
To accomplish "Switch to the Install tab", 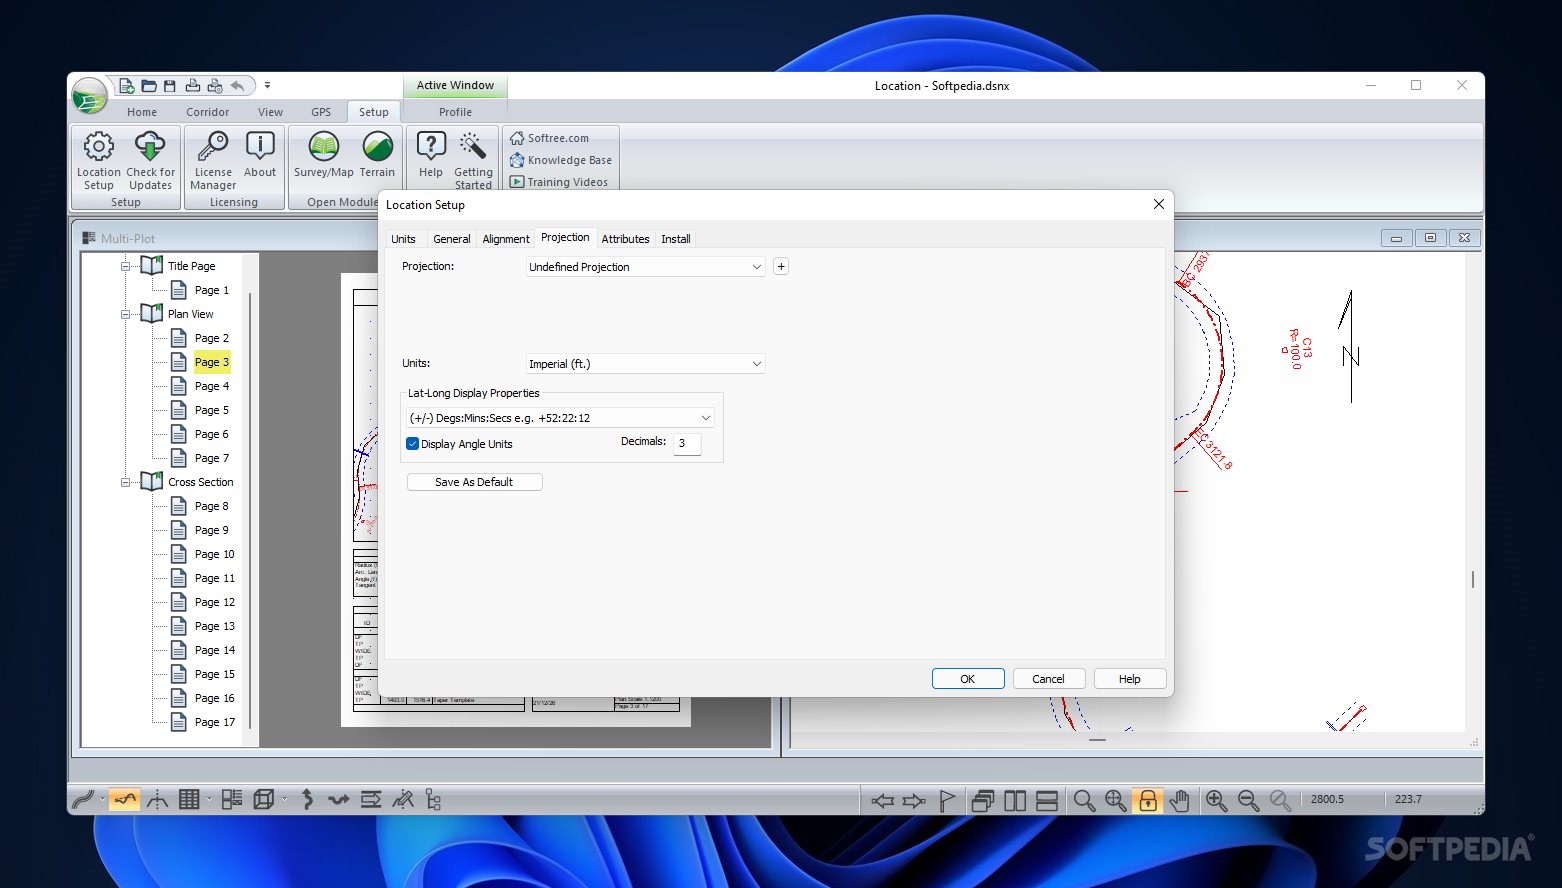I will pyautogui.click(x=676, y=239).
